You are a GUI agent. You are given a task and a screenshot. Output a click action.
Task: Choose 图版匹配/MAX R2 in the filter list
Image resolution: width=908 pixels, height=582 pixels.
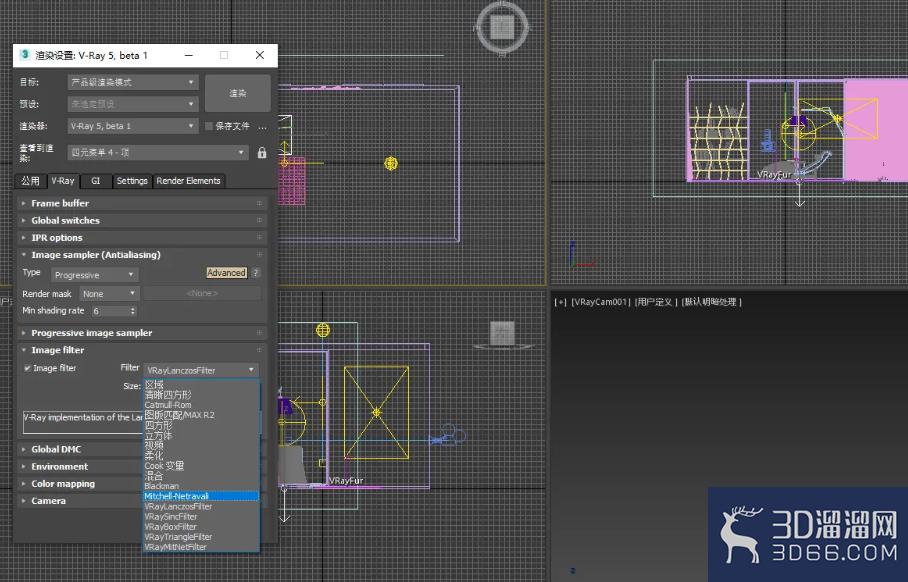pos(201,415)
